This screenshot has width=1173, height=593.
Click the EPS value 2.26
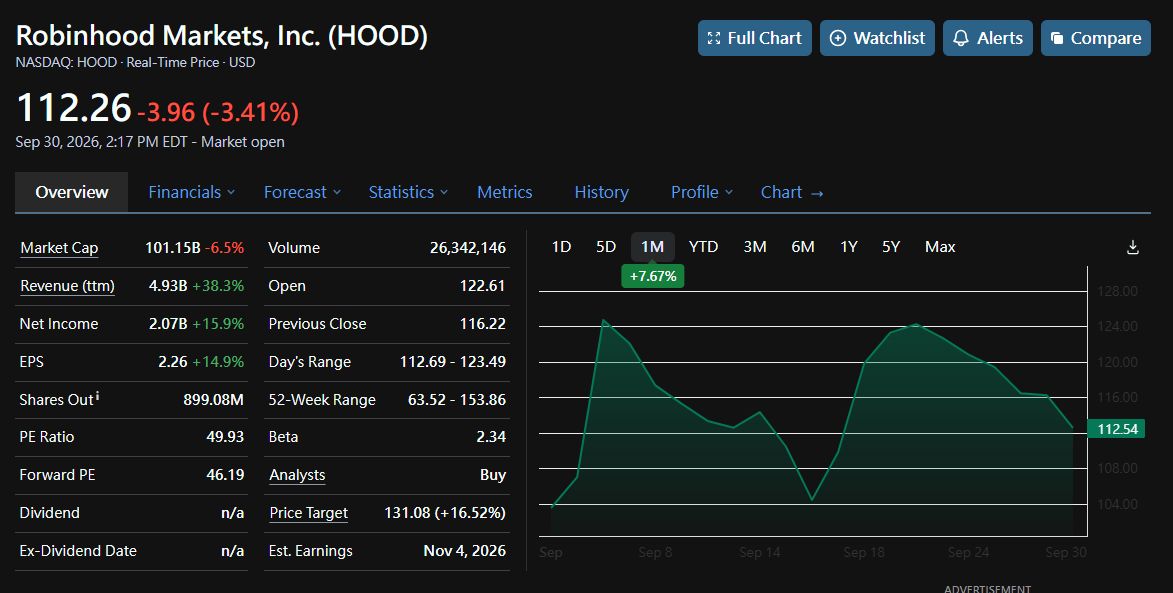point(173,362)
